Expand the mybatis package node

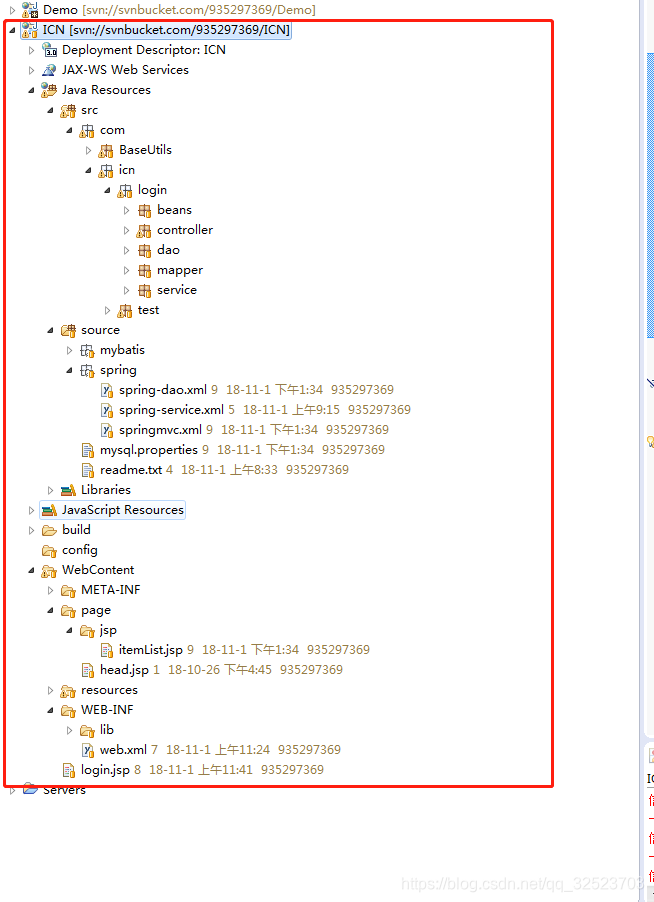70,350
